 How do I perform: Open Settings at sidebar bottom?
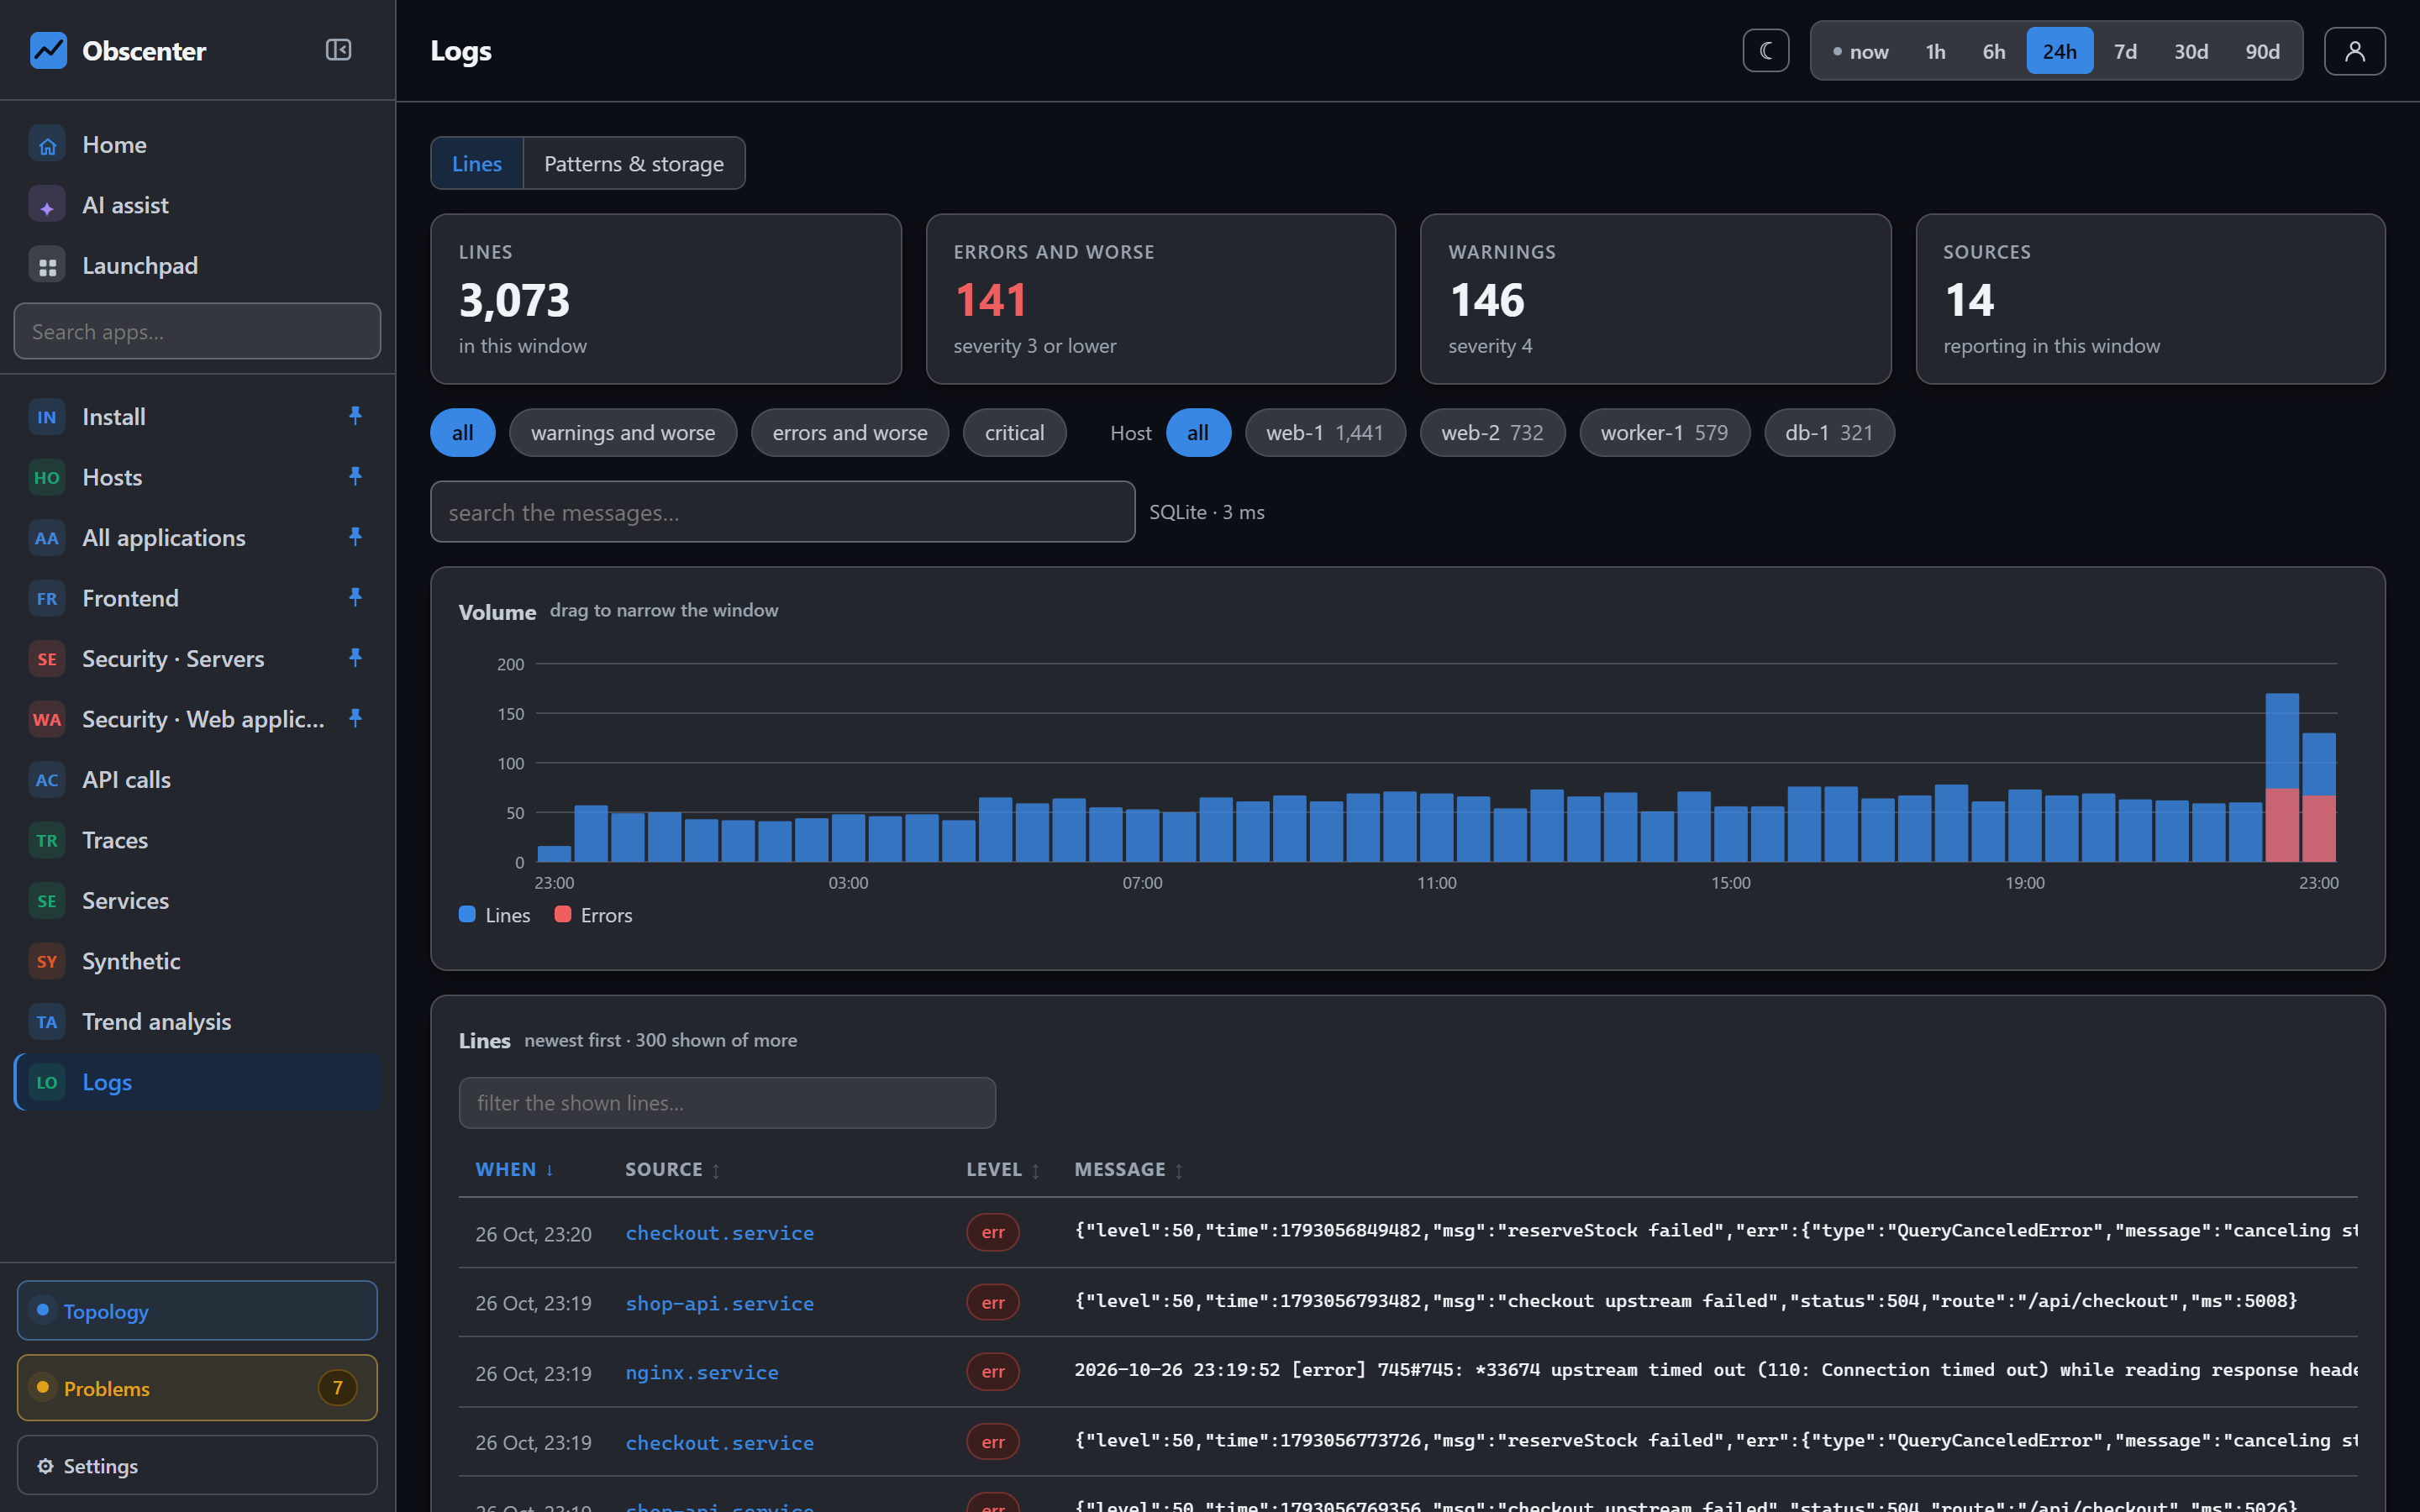point(197,1465)
